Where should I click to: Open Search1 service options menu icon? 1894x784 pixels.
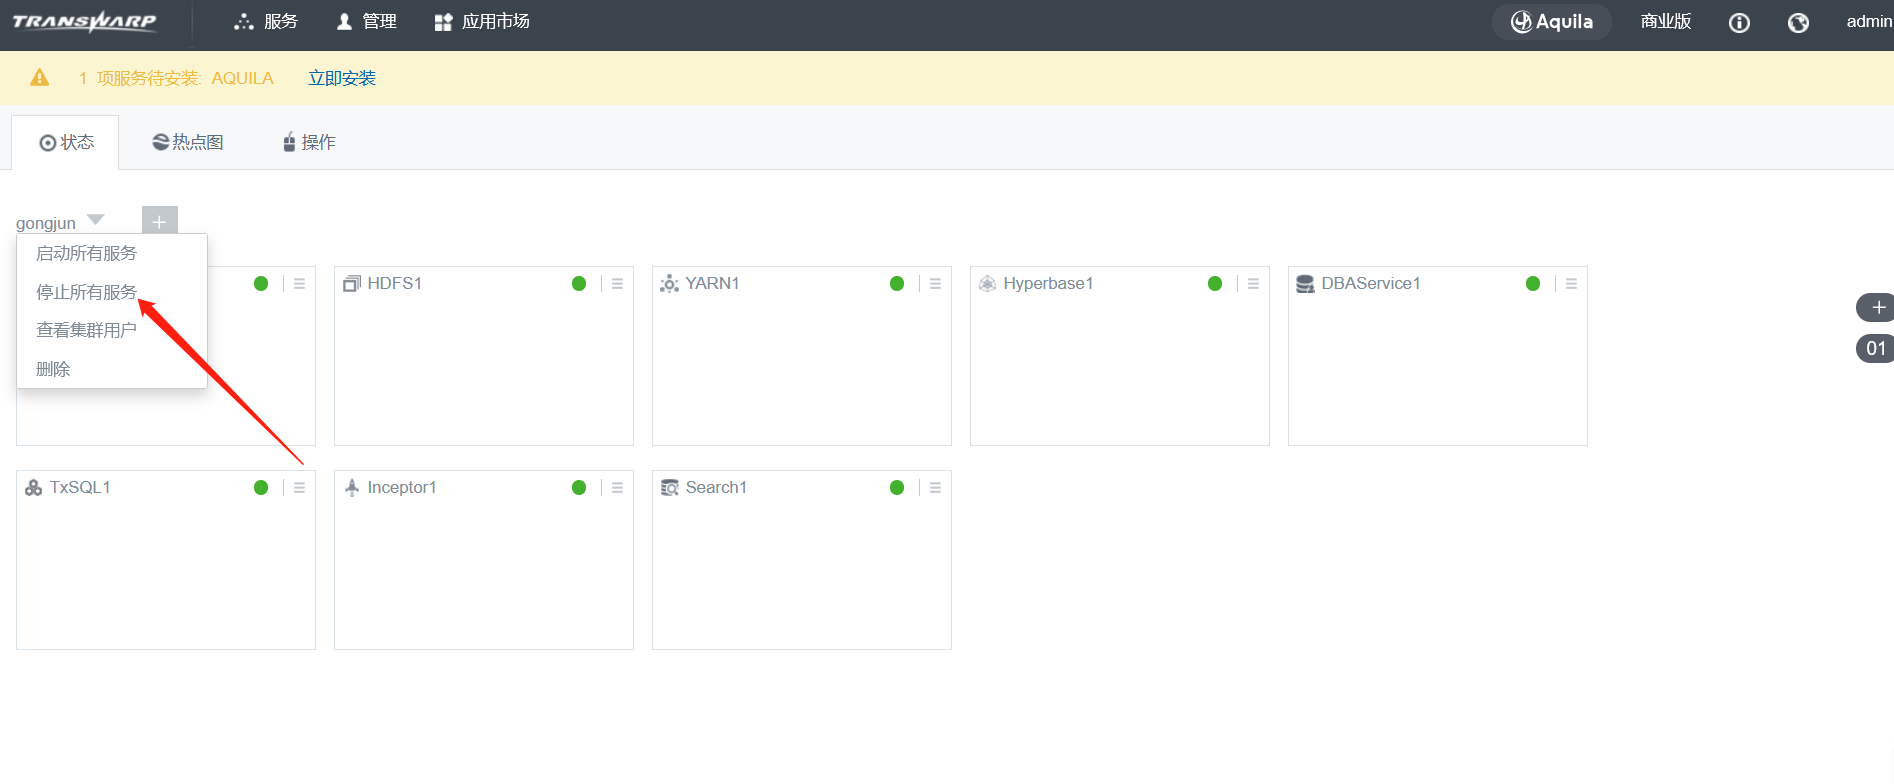(935, 488)
